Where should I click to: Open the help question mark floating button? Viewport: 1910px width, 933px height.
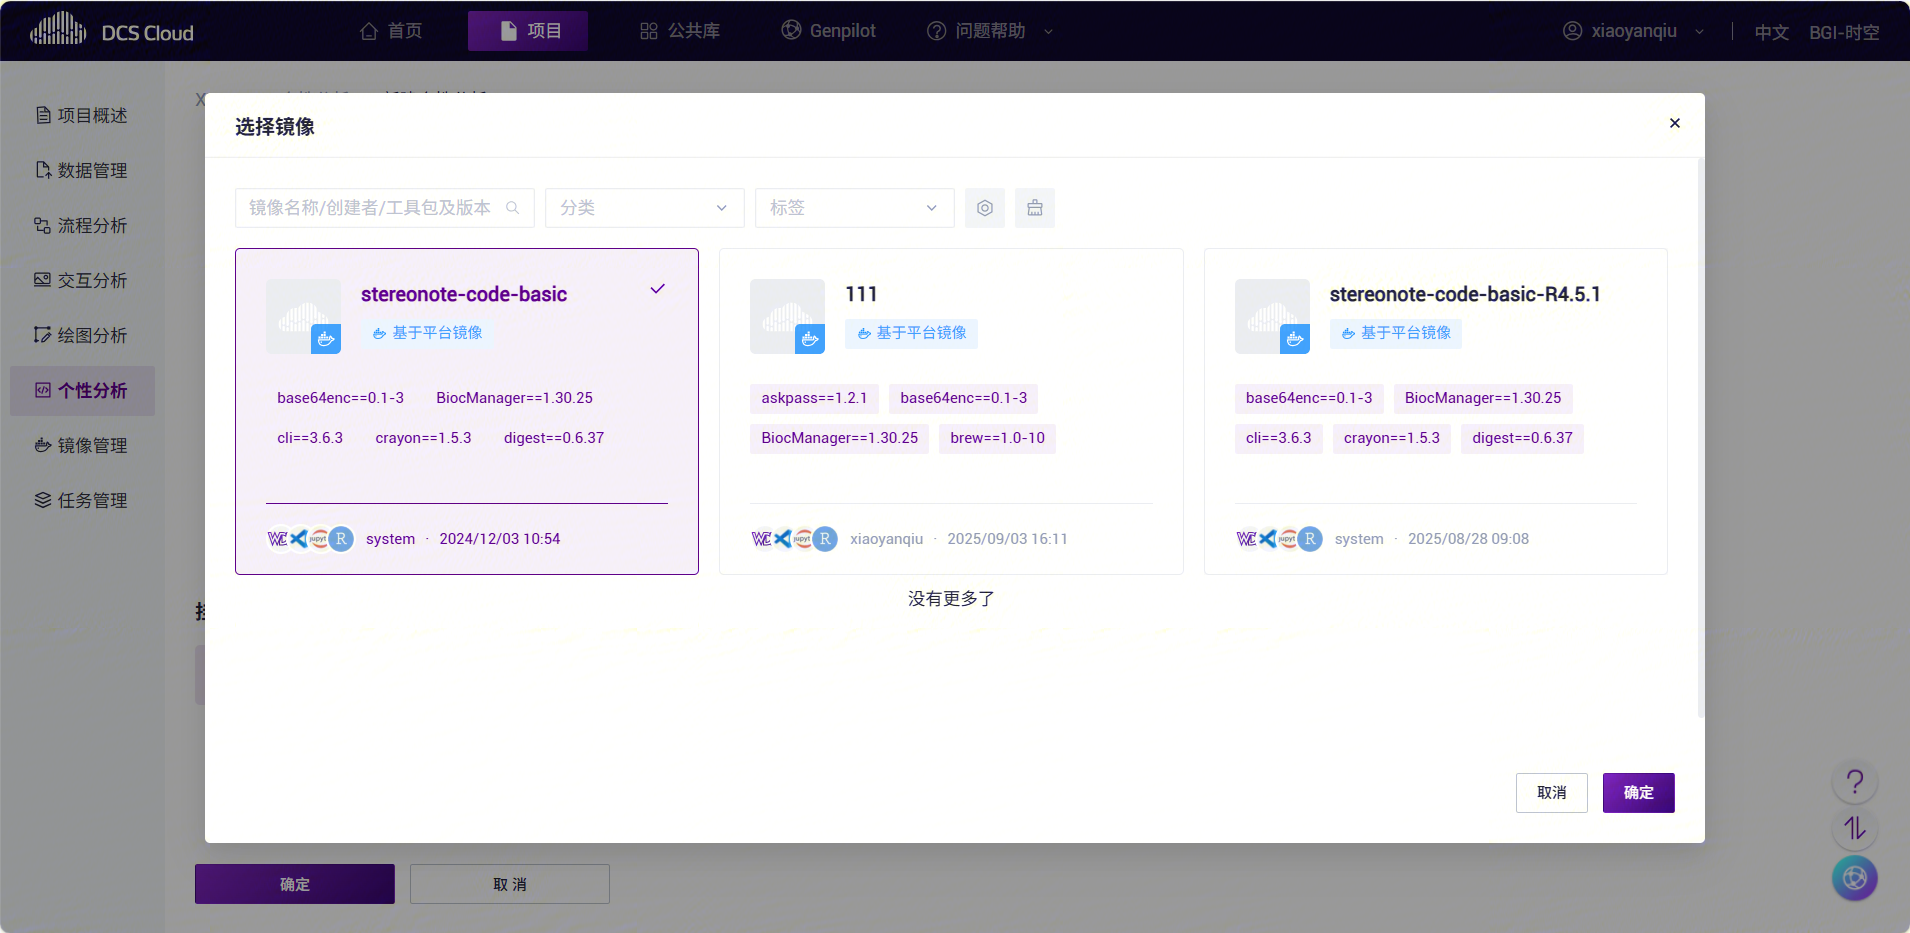point(1854,781)
